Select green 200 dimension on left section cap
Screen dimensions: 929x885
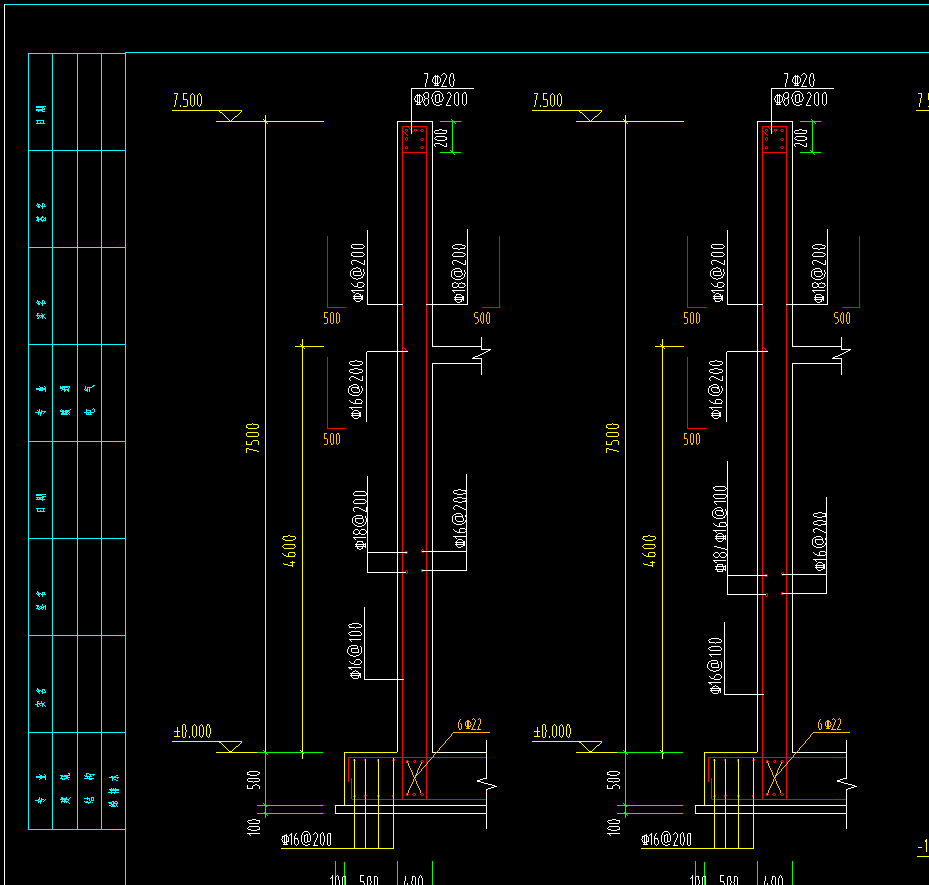pos(441,137)
